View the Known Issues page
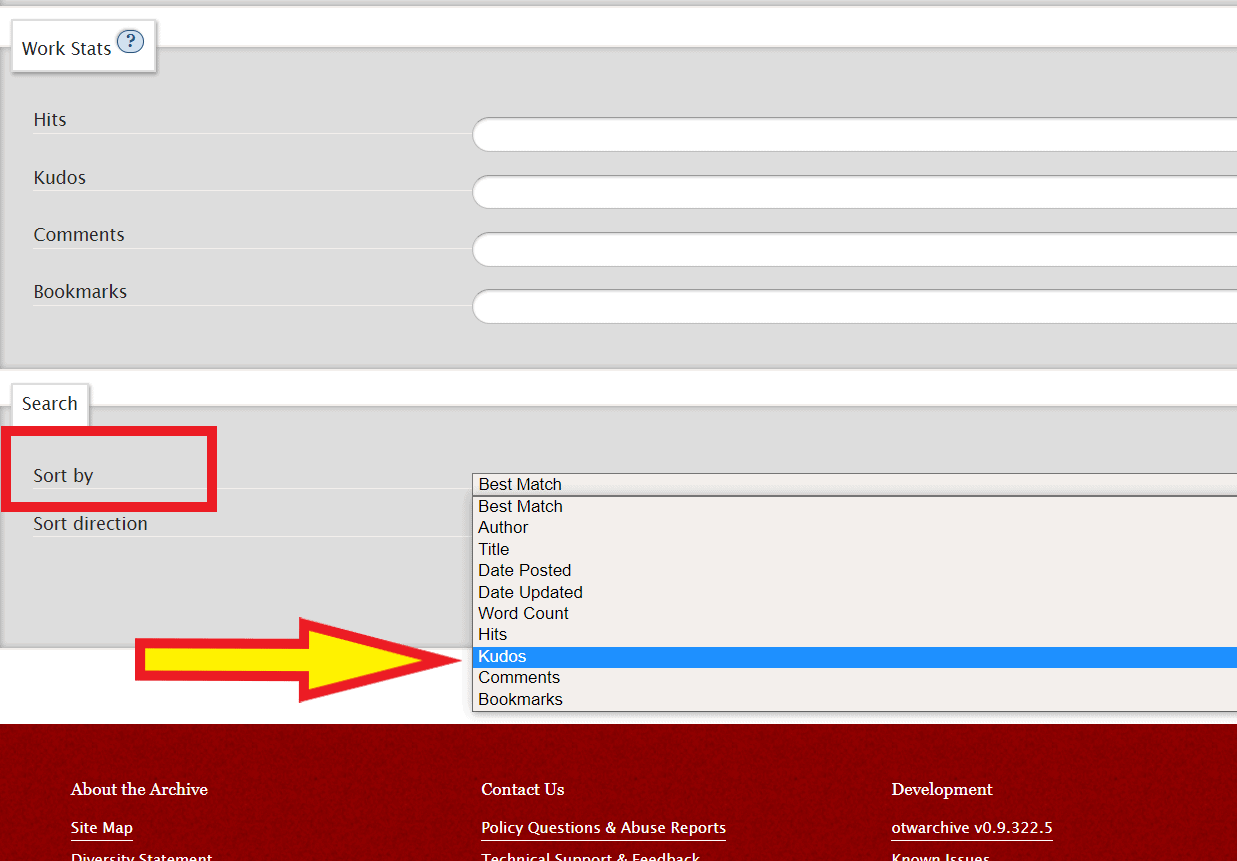This screenshot has width=1237, height=861. [939, 857]
